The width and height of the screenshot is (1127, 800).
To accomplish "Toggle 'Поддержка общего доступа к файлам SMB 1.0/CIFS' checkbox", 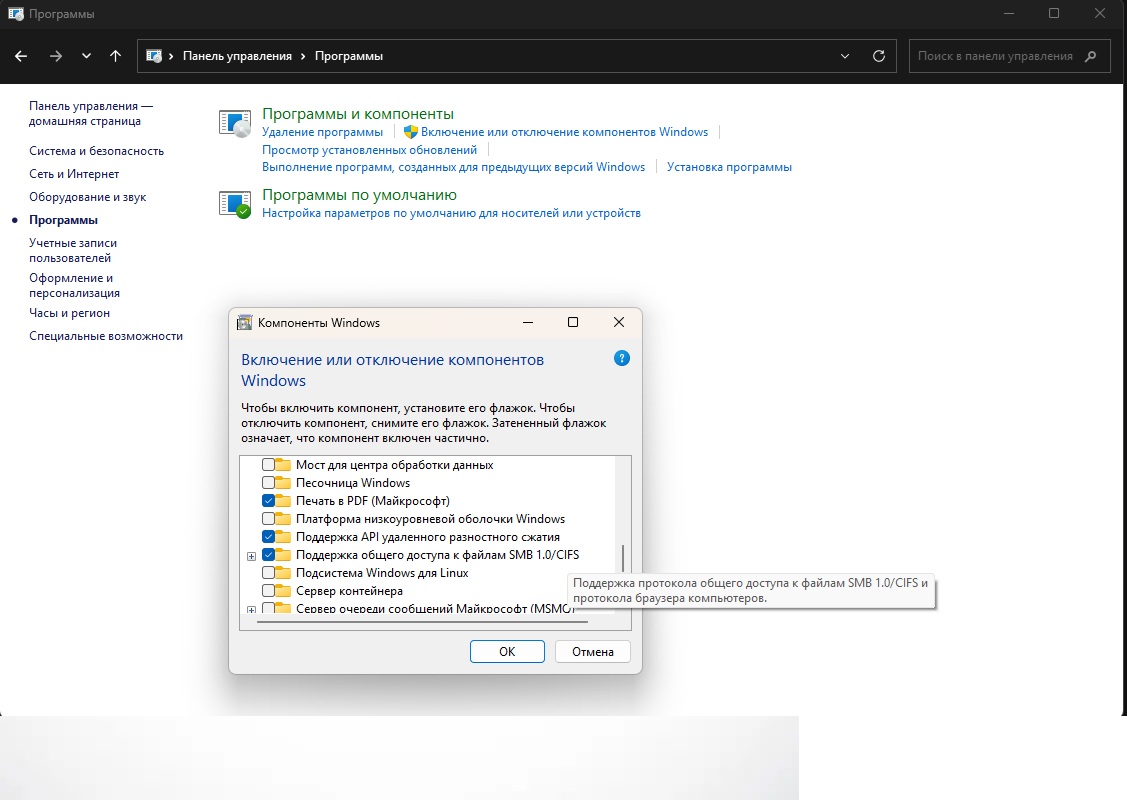I will click(x=268, y=555).
